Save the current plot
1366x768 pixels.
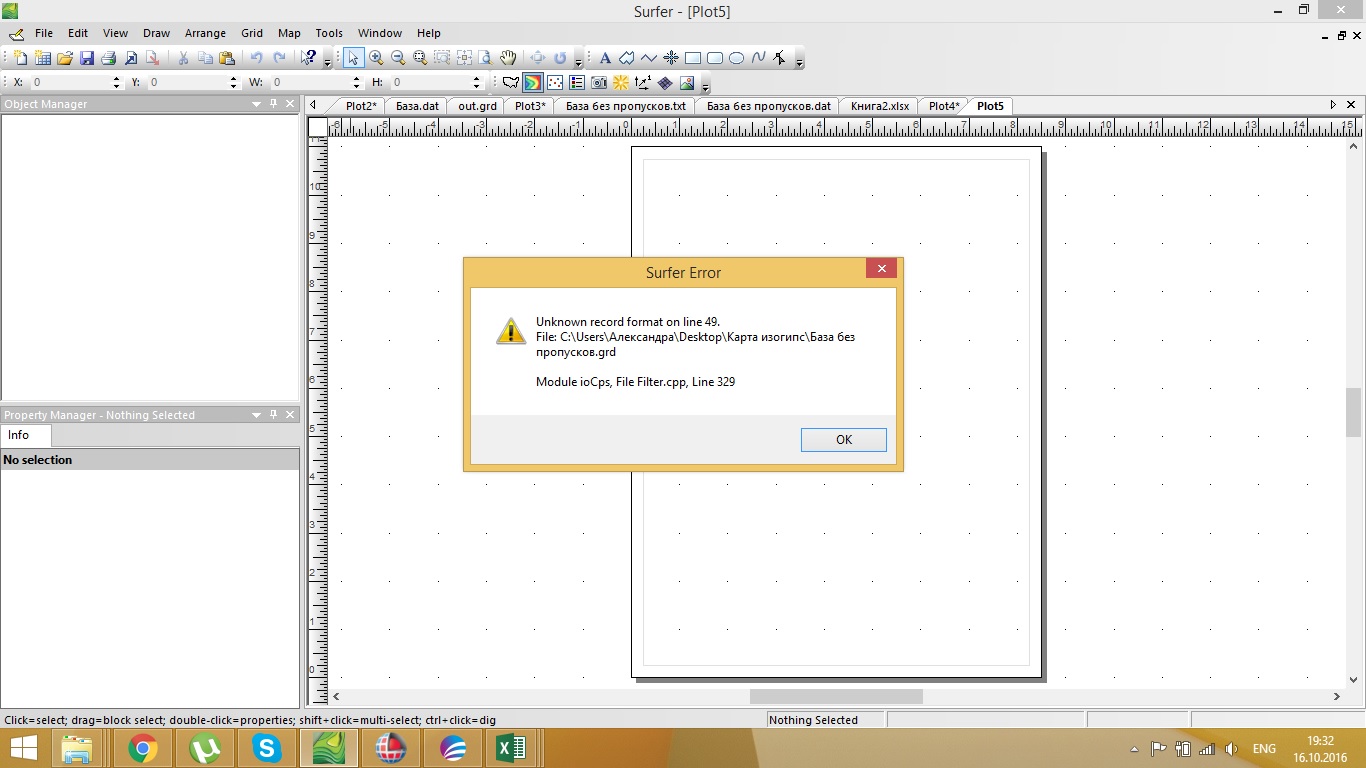point(87,58)
